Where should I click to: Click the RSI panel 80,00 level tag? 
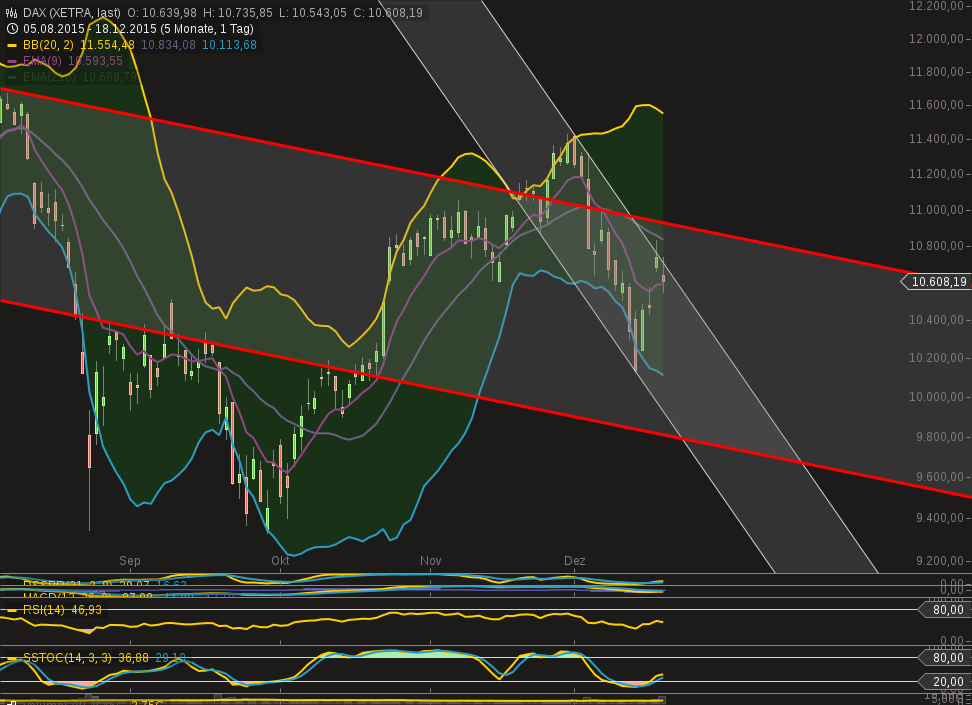click(x=945, y=610)
